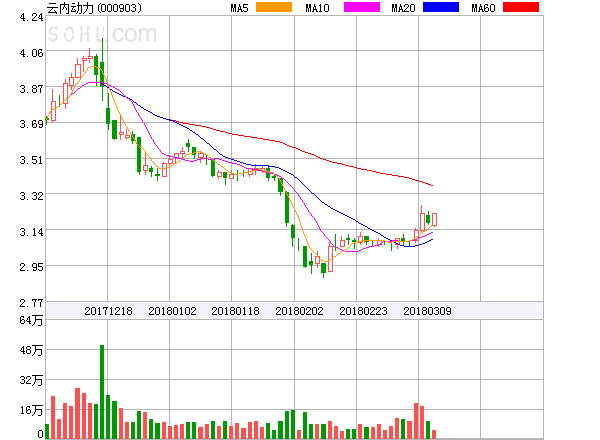Image resolution: width=600 pixels, height=440 pixels.
Task: Click the 4.06 price axis label
Action: pyautogui.click(x=31, y=53)
